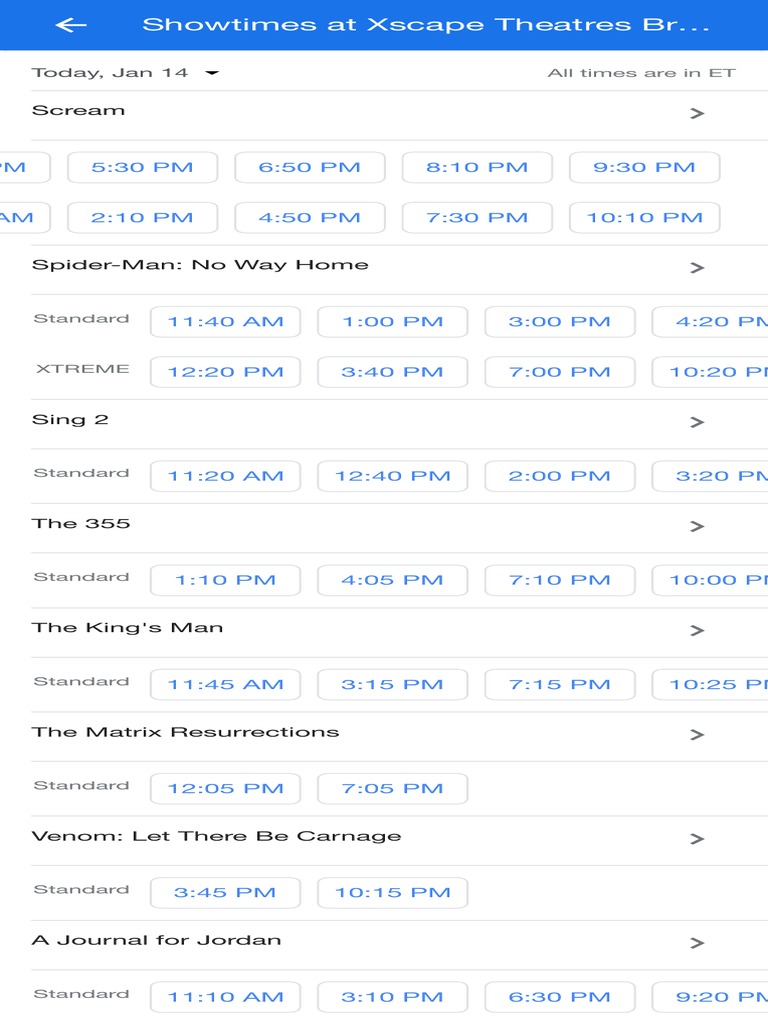Choose Spider-Man Standard 11:40 AM showtime
768x1024 pixels.
point(225,322)
